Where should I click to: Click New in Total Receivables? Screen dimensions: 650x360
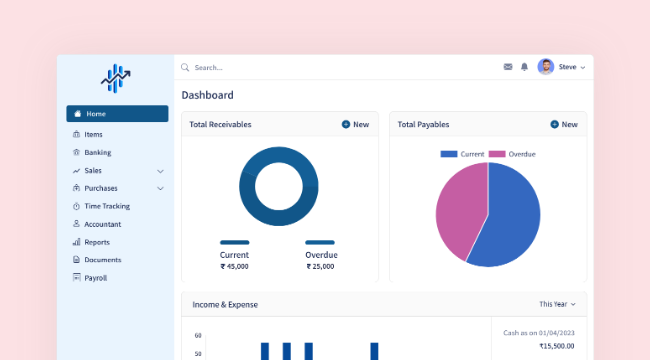(x=355, y=124)
